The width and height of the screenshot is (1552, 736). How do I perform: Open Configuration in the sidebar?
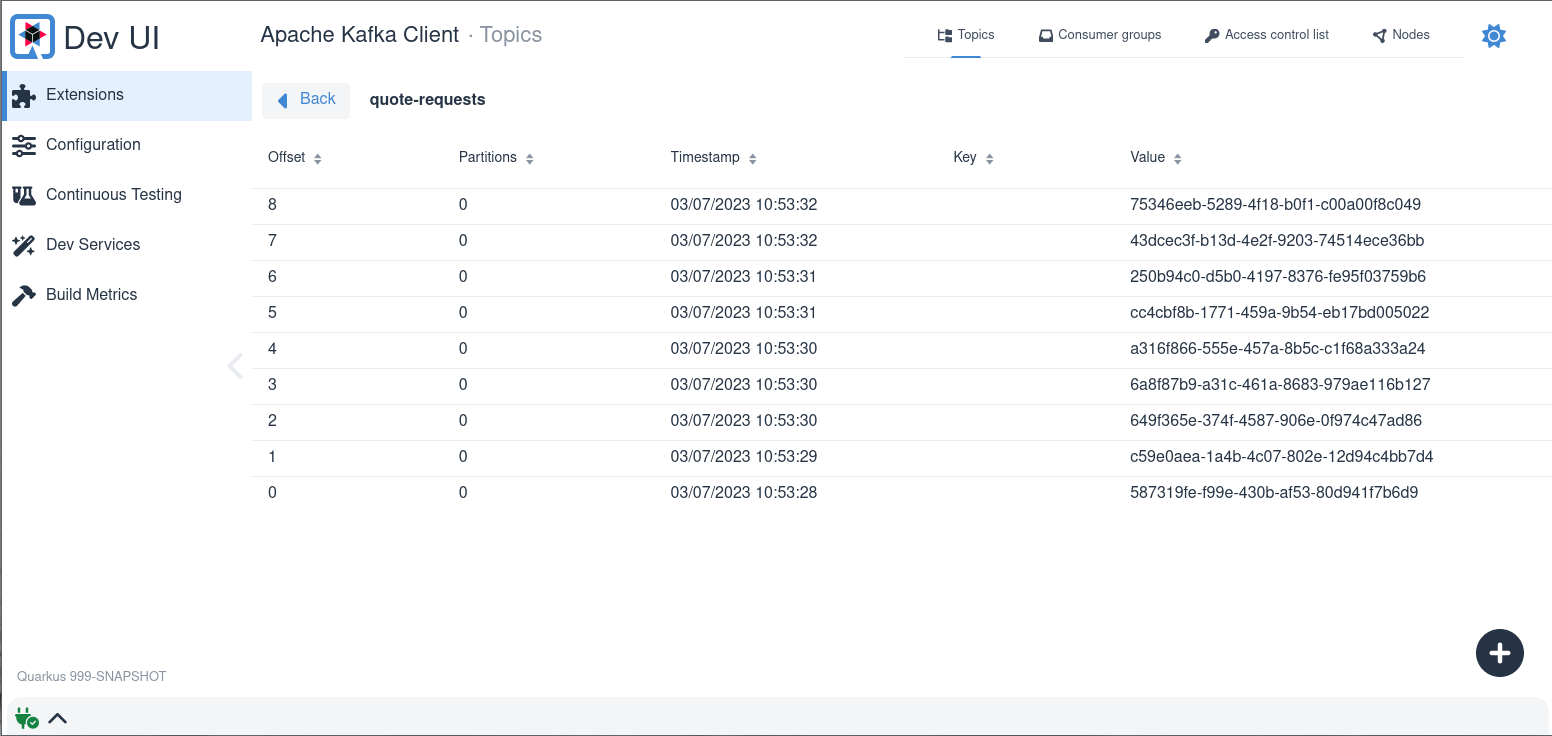pyautogui.click(x=127, y=145)
